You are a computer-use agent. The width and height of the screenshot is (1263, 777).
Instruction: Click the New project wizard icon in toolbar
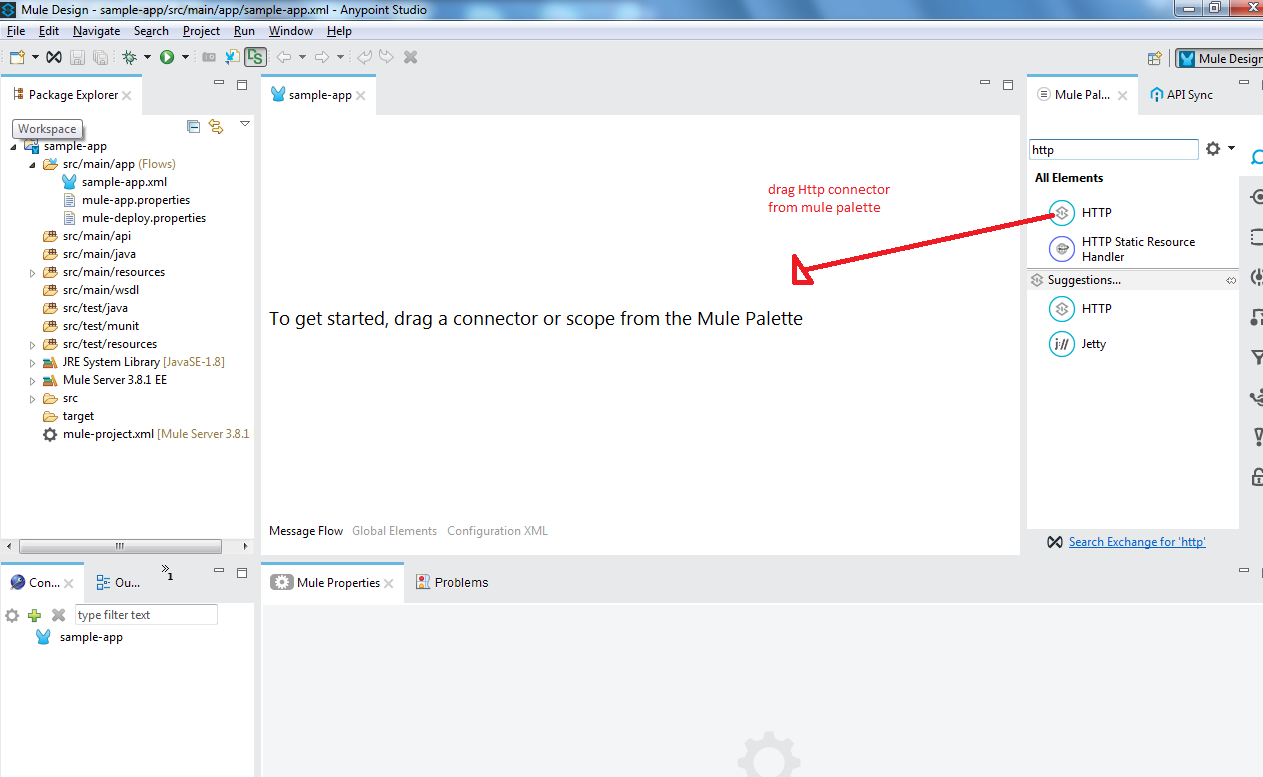coord(16,58)
